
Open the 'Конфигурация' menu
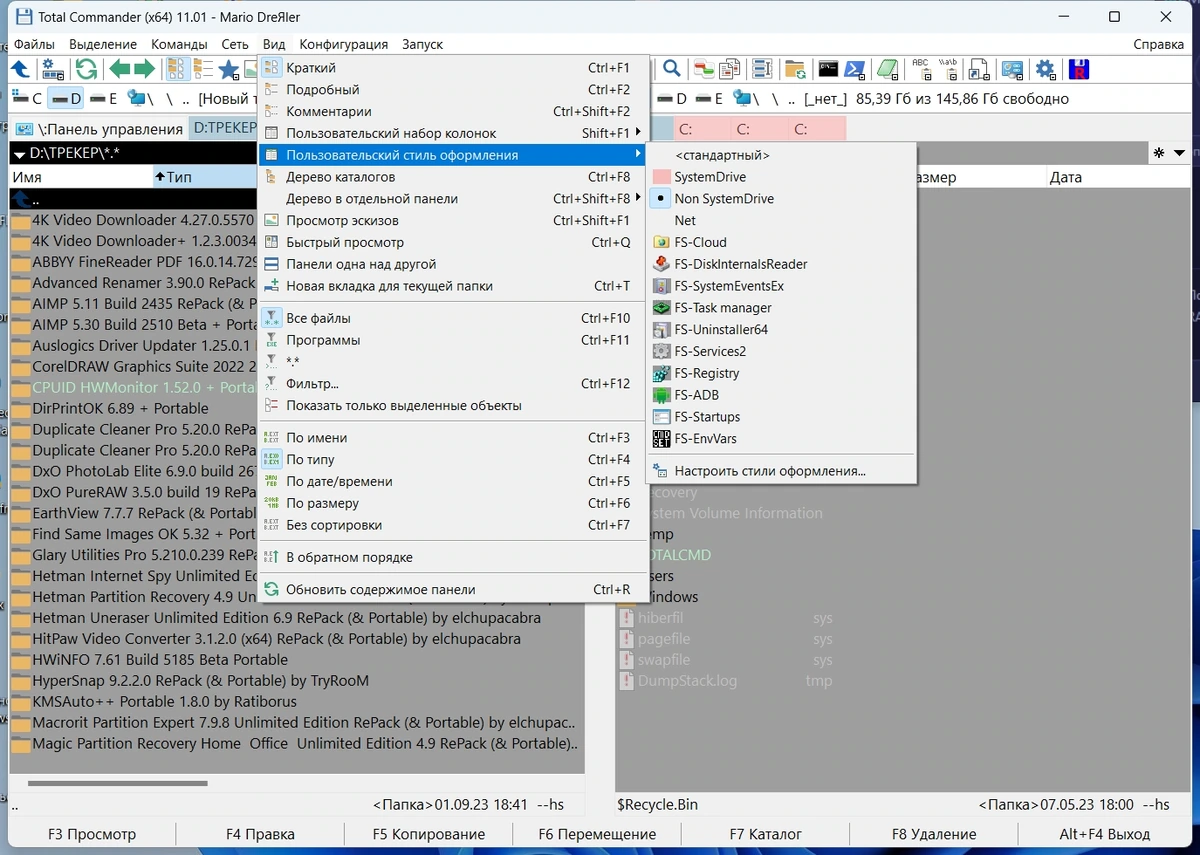[x=344, y=44]
